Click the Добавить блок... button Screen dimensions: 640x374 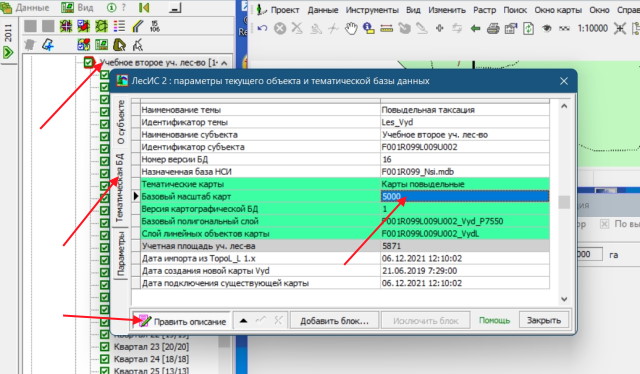pyautogui.click(x=334, y=321)
